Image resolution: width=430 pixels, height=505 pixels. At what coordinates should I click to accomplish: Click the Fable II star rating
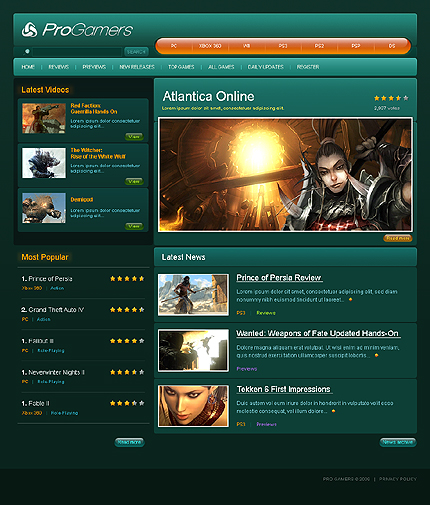(x=127, y=403)
